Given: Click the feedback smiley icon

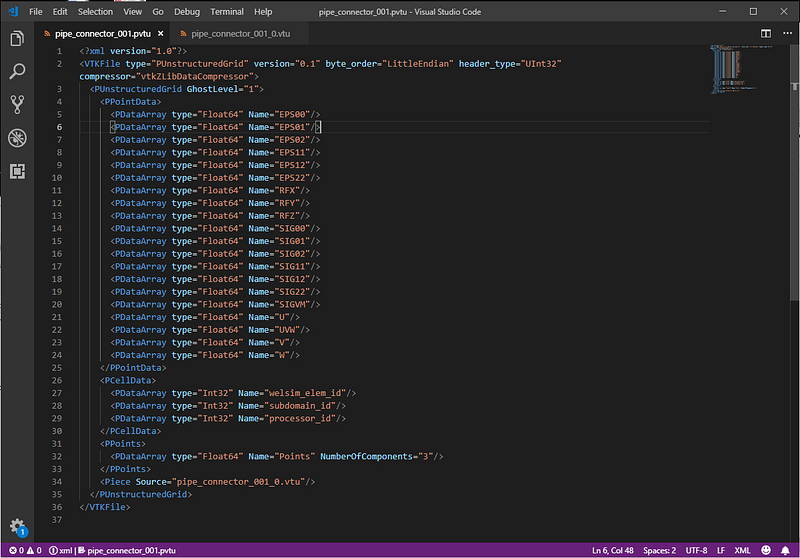Looking at the screenshot, I should click(765, 550).
